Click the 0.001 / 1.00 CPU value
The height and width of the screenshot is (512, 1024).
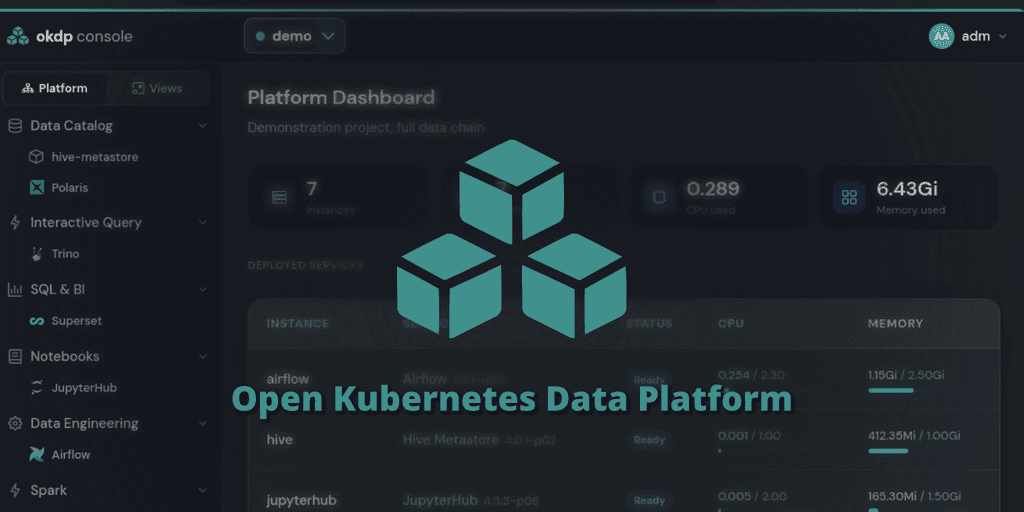pos(748,436)
